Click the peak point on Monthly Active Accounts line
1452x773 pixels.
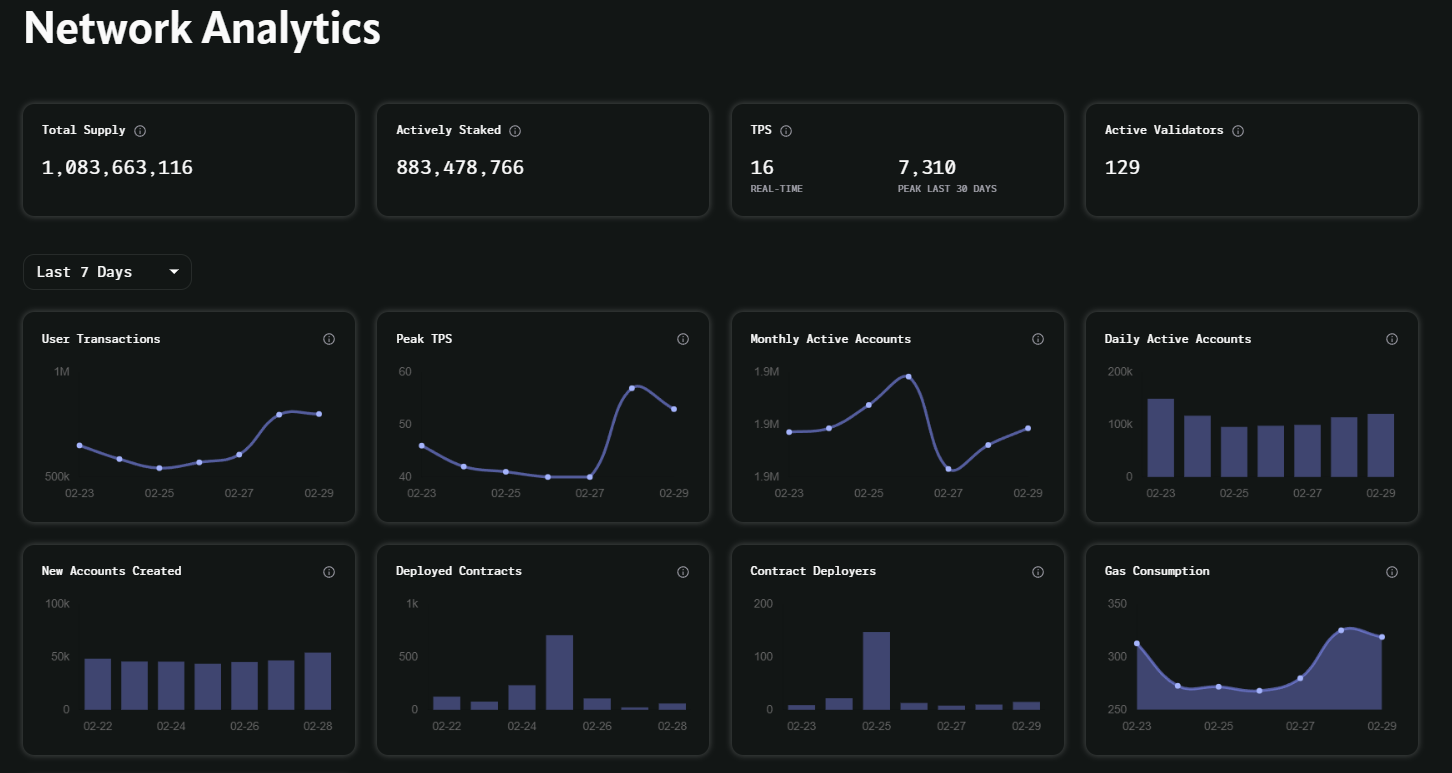tap(908, 377)
